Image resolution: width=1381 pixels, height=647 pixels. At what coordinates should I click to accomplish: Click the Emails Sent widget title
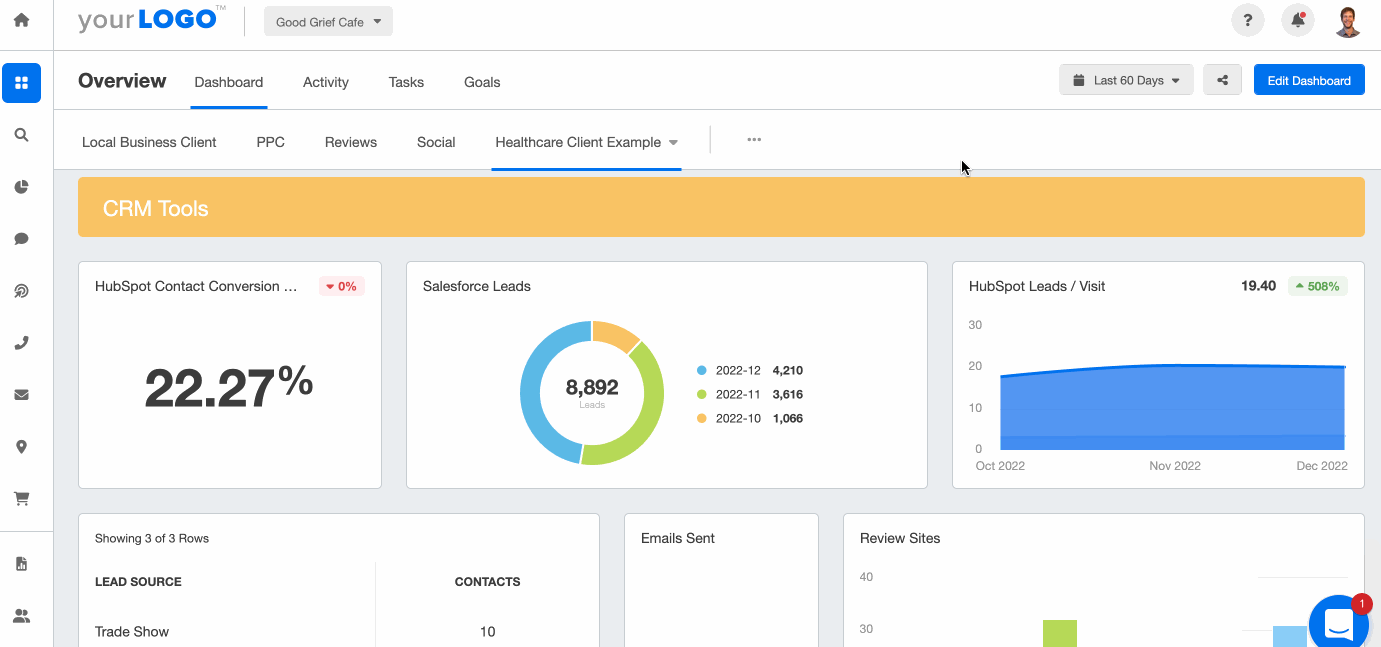point(678,538)
